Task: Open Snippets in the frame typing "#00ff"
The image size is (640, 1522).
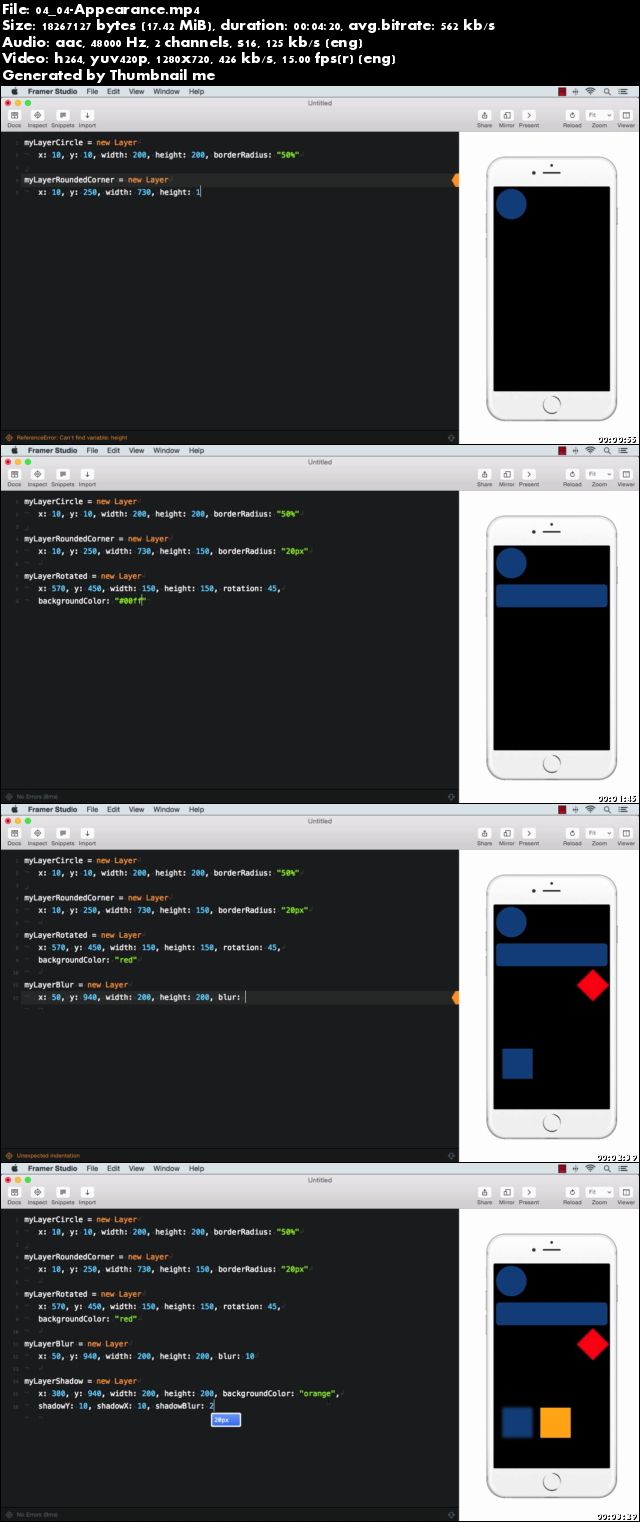Action: [x=63, y=477]
